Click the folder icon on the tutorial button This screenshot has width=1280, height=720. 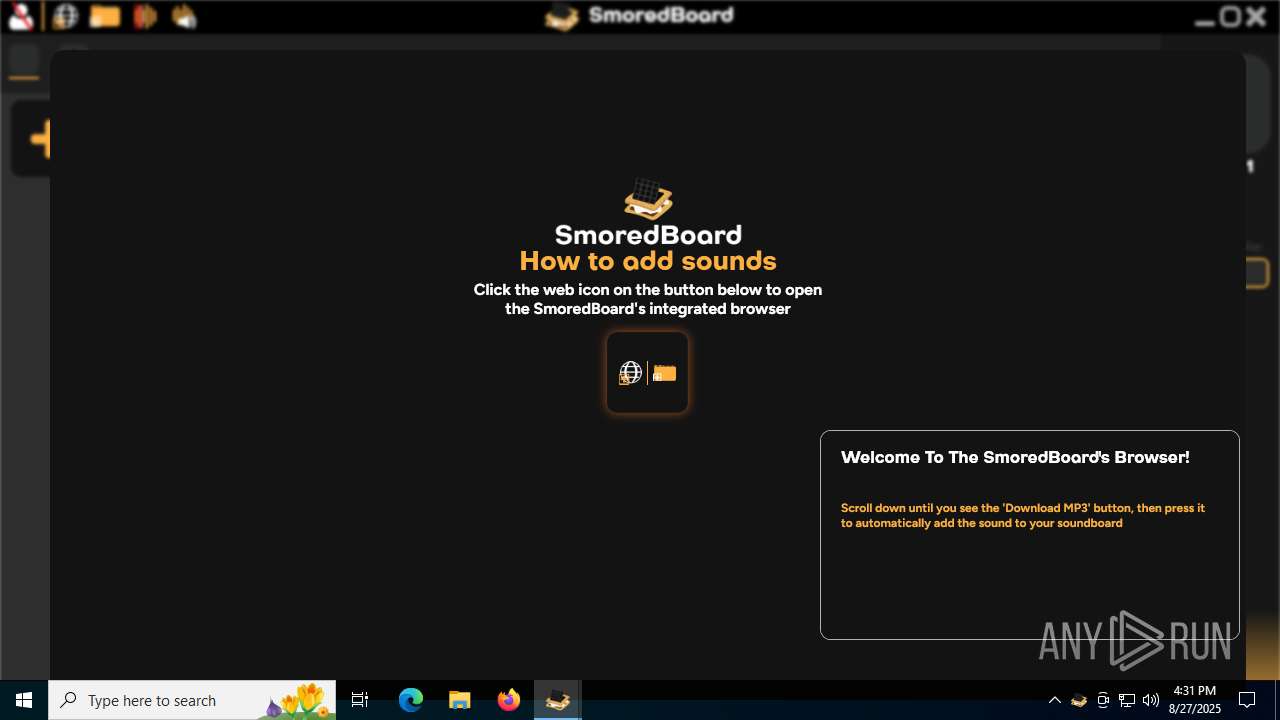[x=664, y=373]
